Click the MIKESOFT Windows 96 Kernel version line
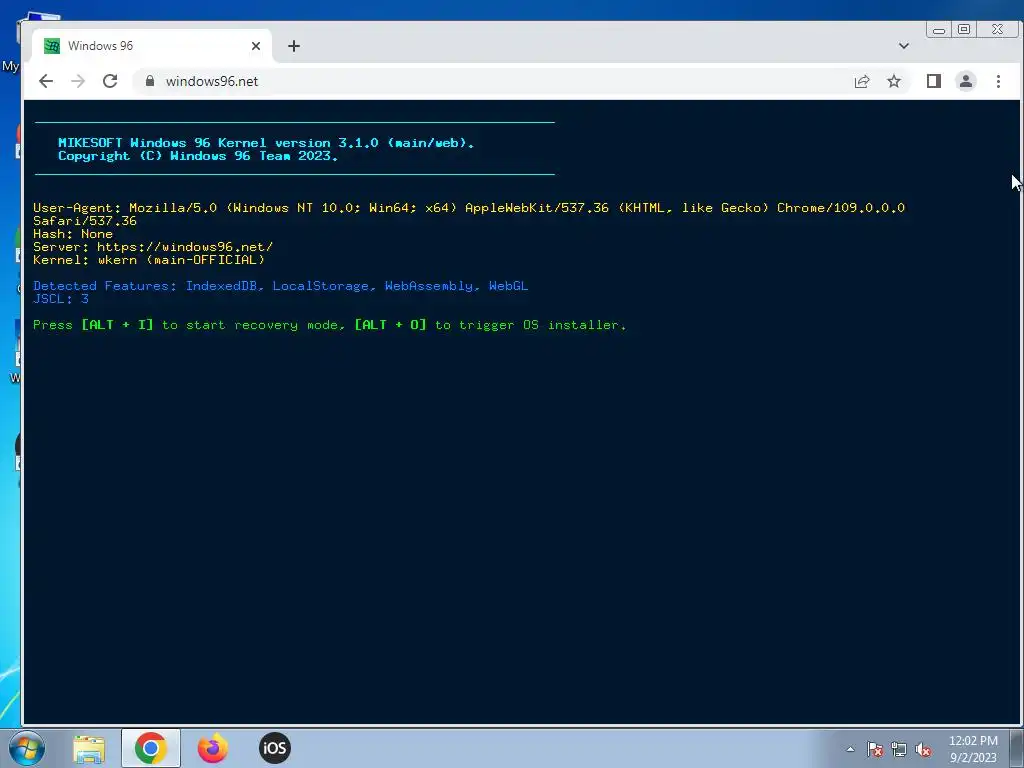Viewport: 1024px width, 768px height. click(266, 142)
